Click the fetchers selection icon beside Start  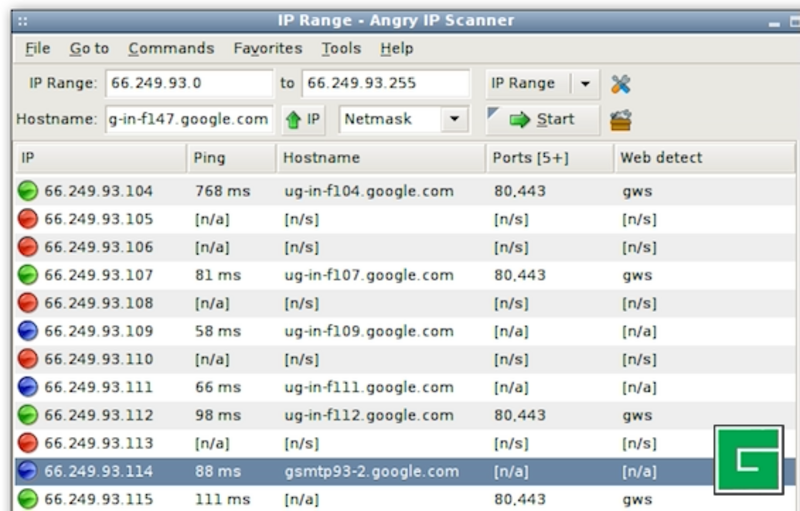click(x=620, y=120)
